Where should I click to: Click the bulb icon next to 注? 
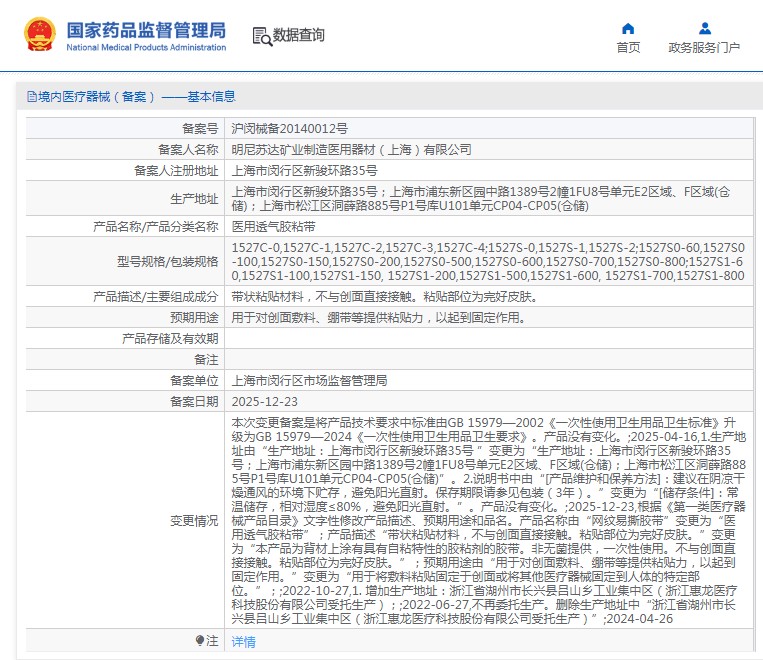coord(200,640)
